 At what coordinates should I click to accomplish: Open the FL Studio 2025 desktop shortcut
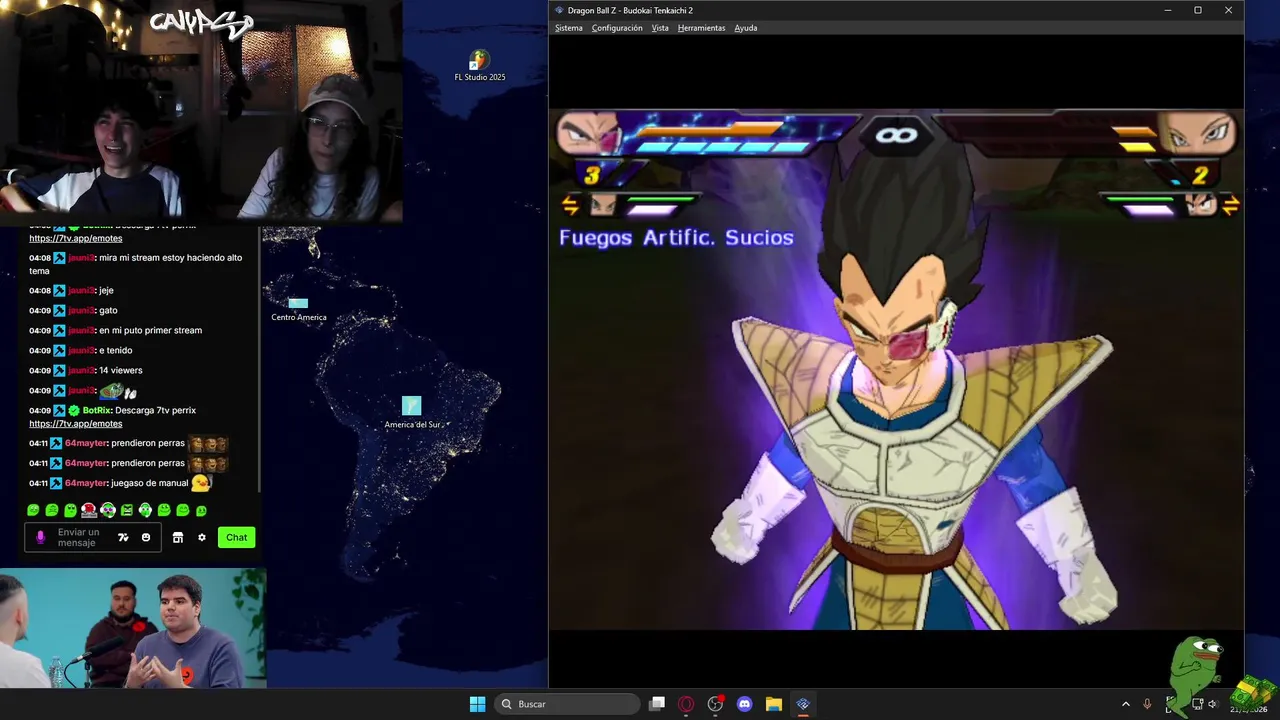[x=480, y=65]
